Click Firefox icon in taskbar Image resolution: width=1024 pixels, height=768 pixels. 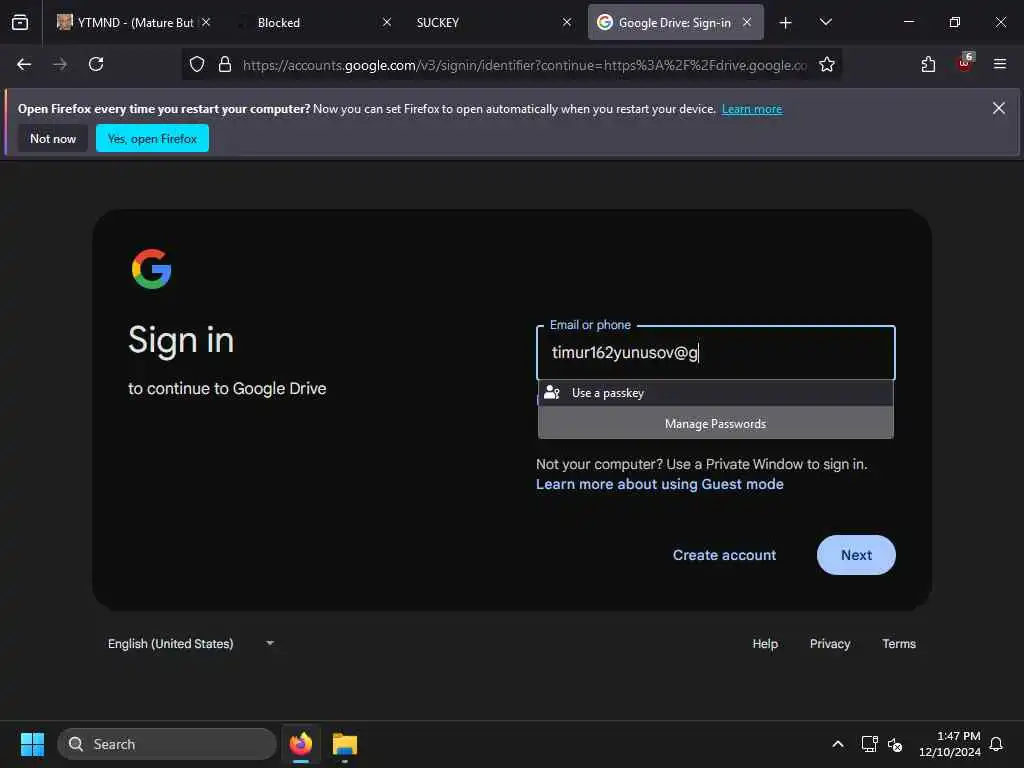(x=301, y=744)
